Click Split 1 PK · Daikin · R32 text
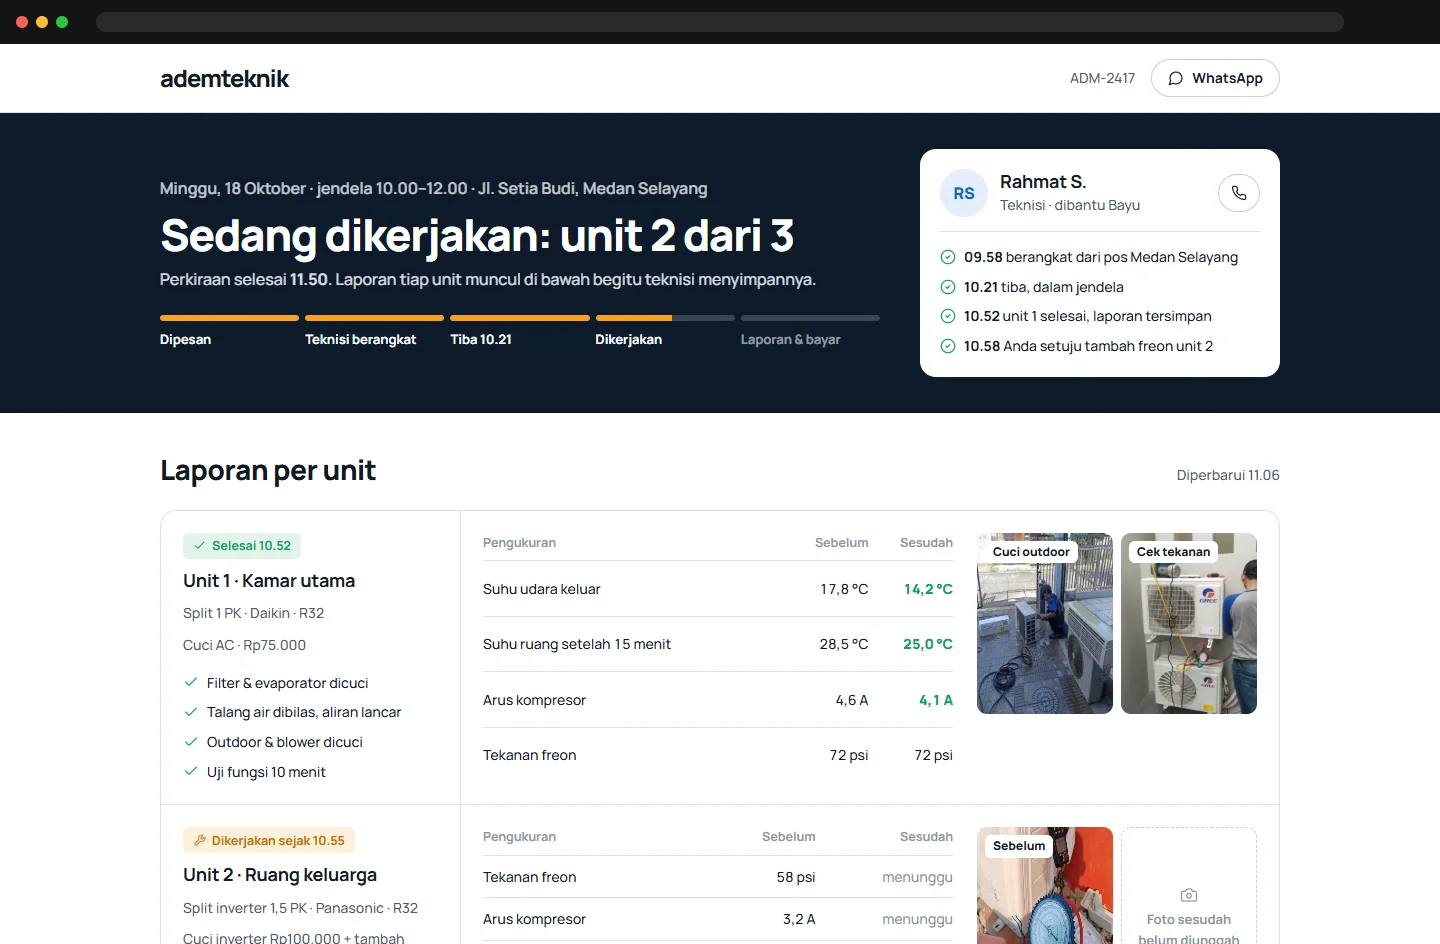This screenshot has width=1440, height=944. click(253, 613)
